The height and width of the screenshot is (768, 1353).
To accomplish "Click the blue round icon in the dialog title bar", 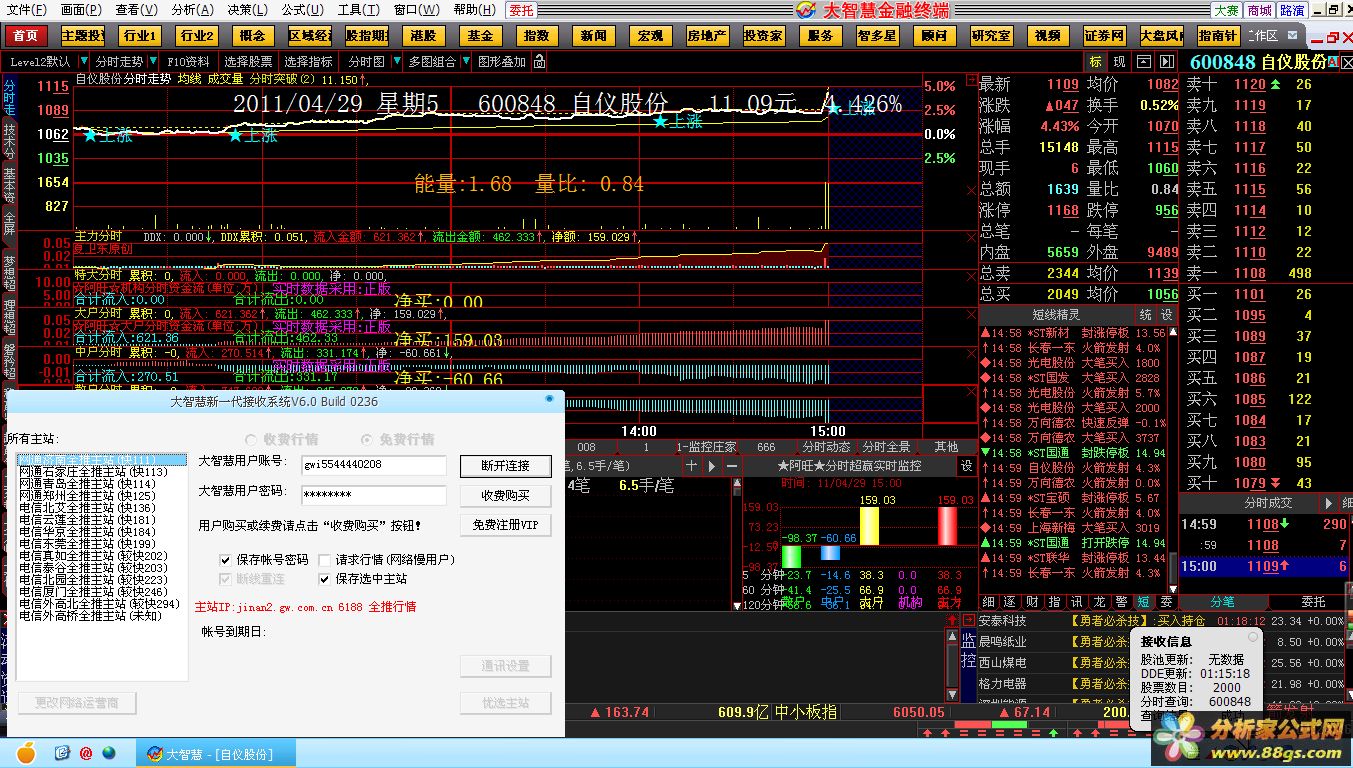I will click(549, 399).
